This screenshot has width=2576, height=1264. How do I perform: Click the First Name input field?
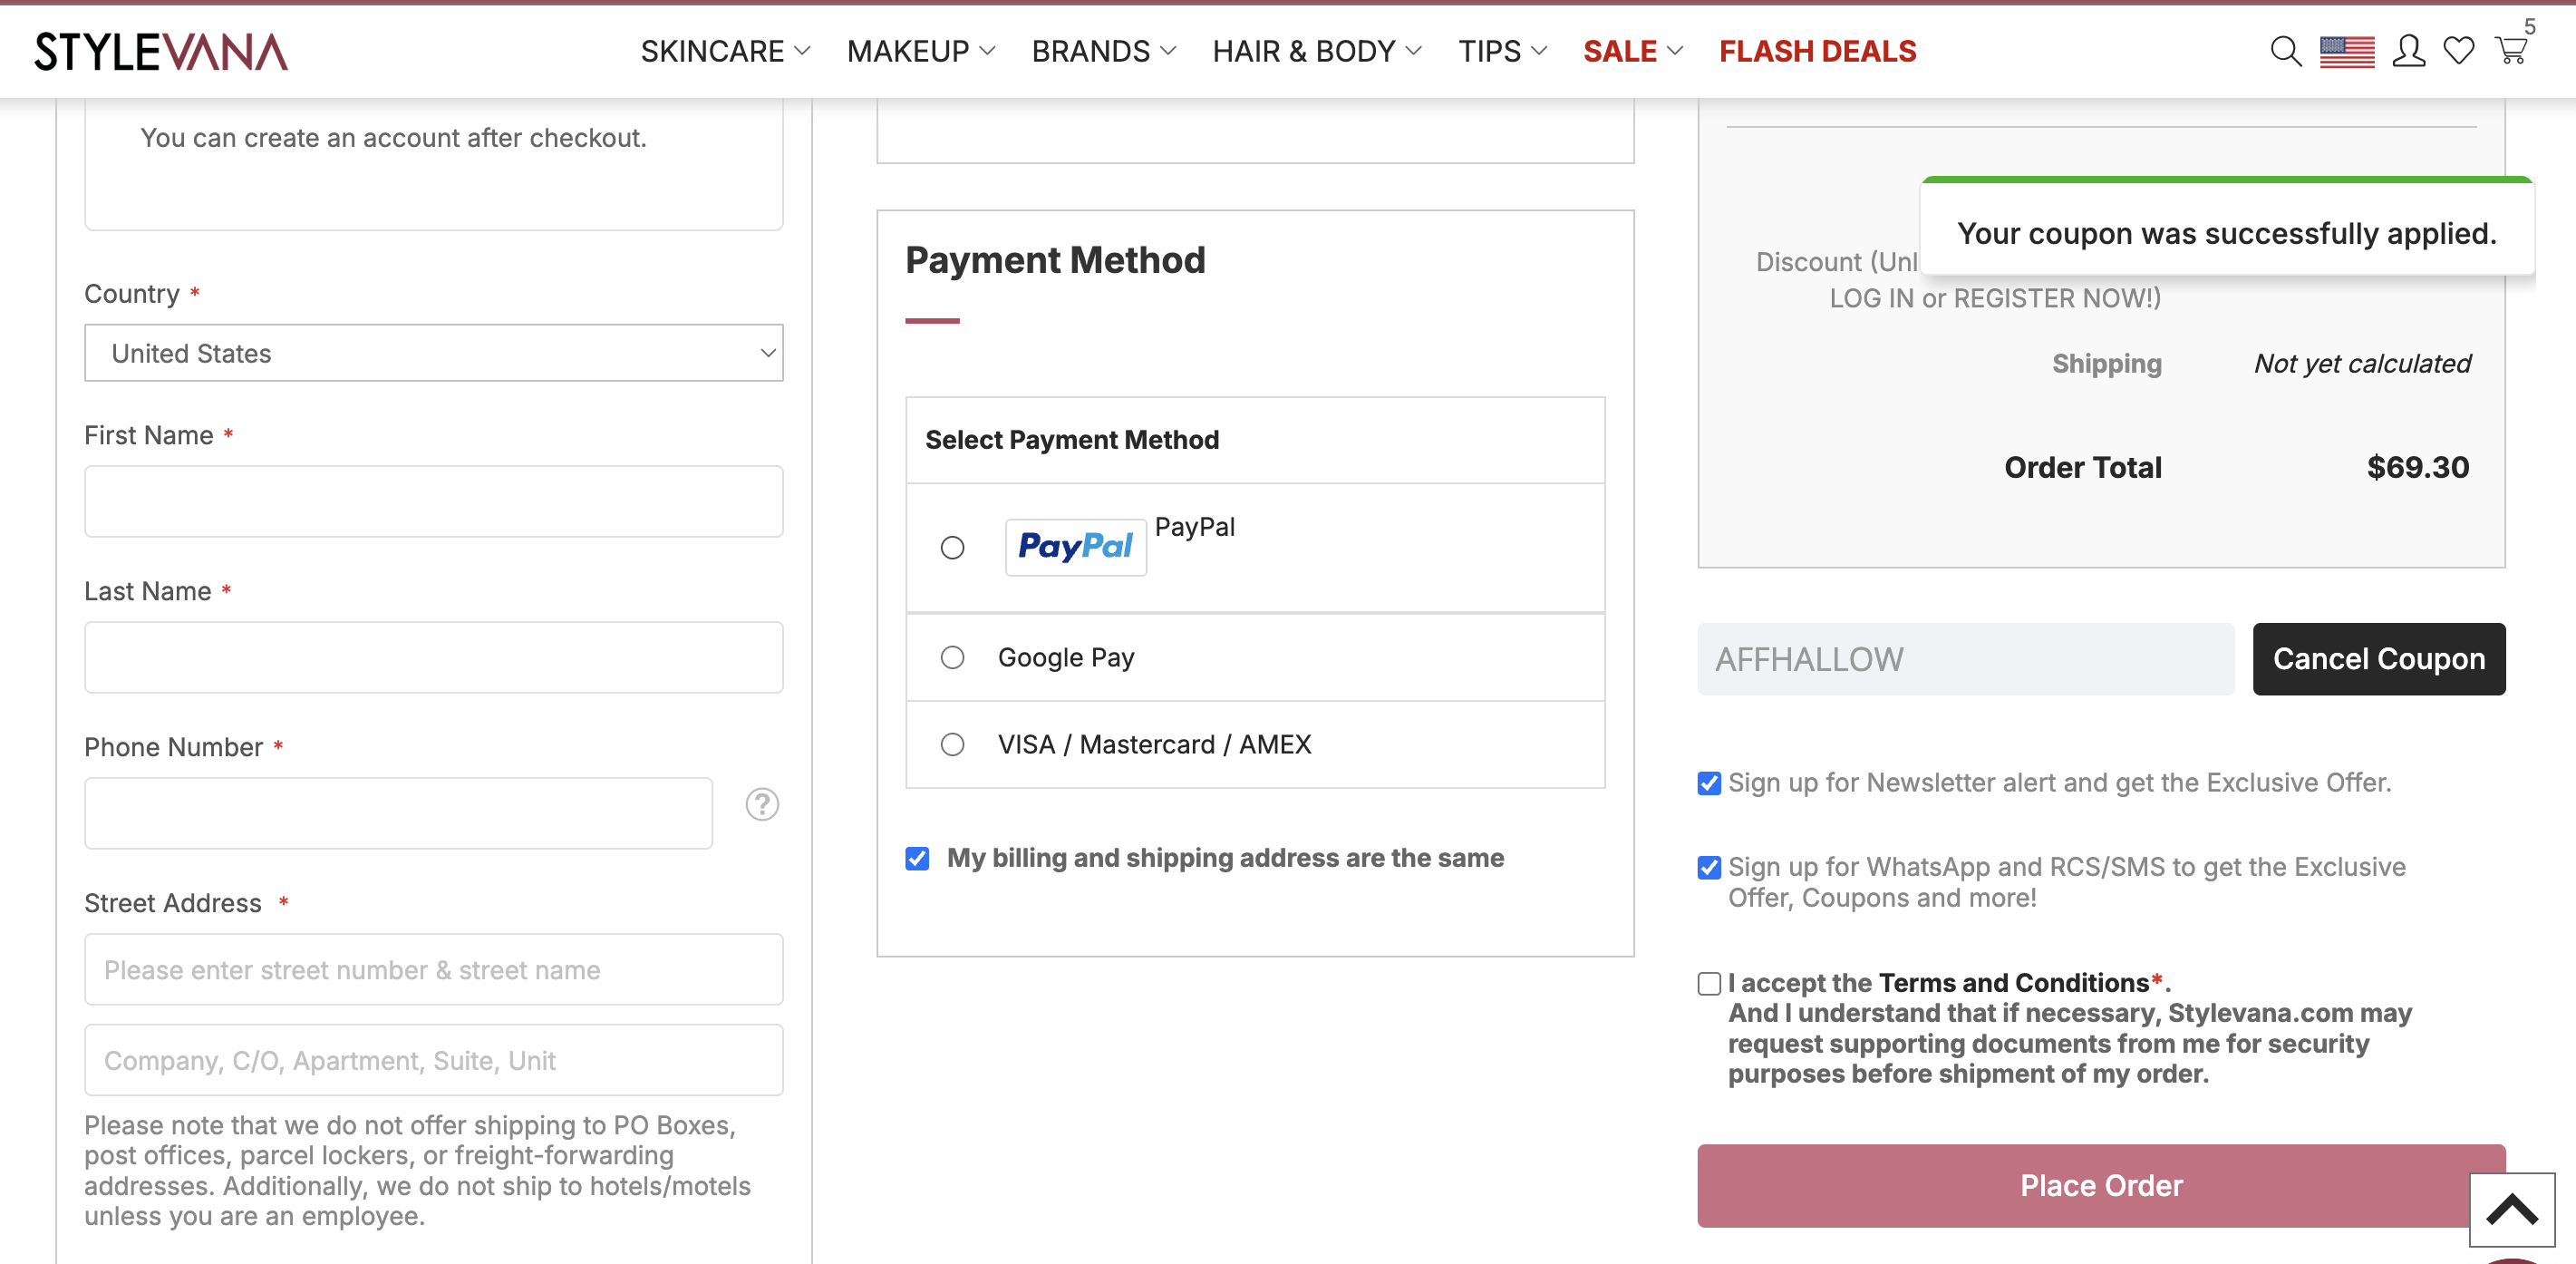coord(433,501)
